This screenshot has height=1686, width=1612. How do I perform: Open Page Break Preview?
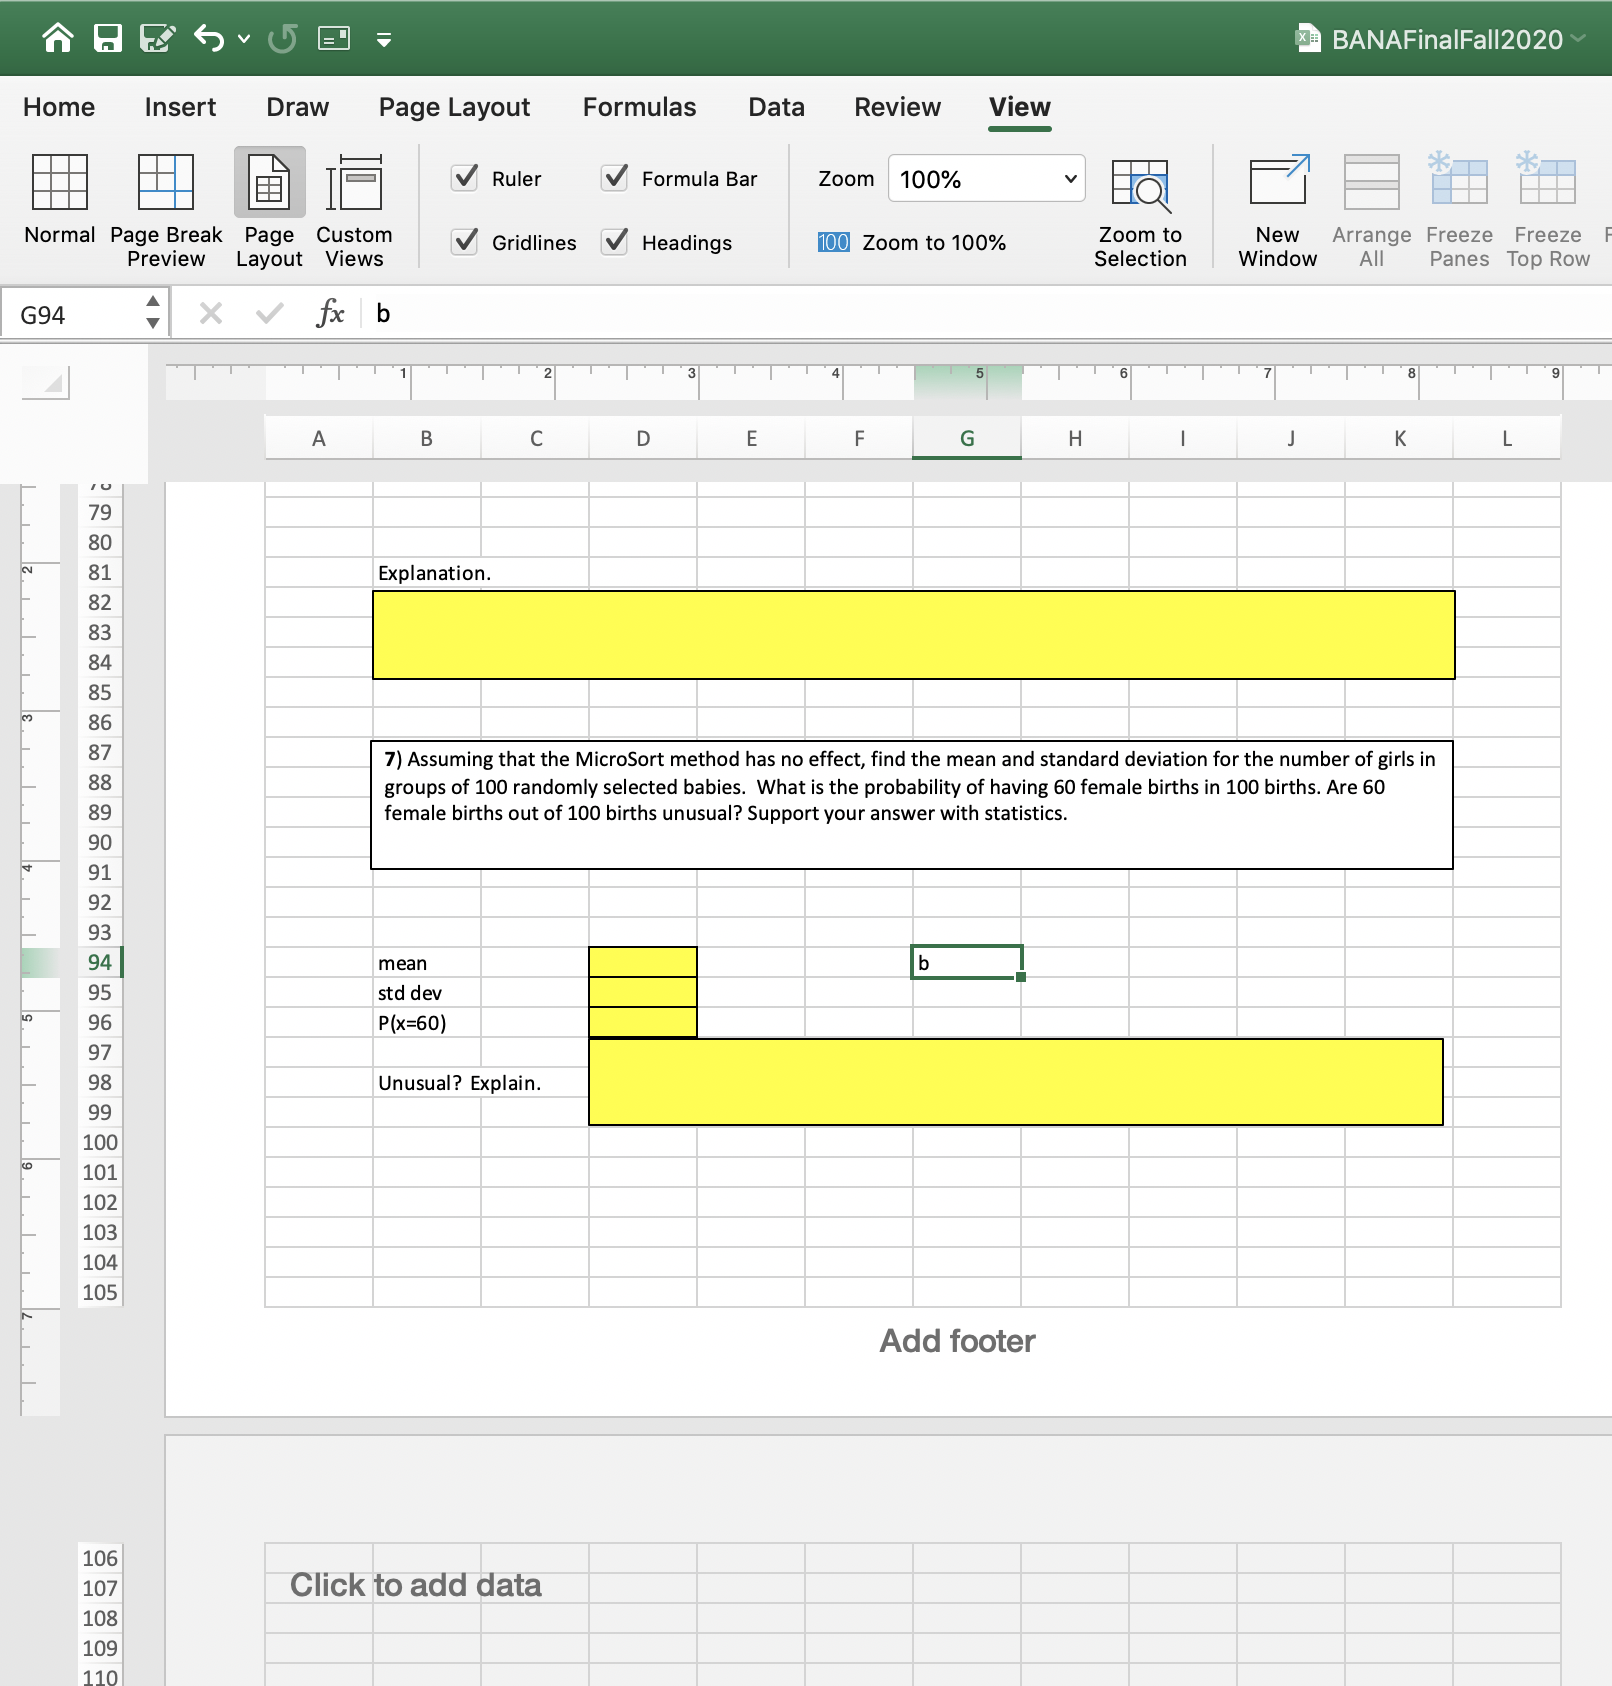(x=165, y=207)
